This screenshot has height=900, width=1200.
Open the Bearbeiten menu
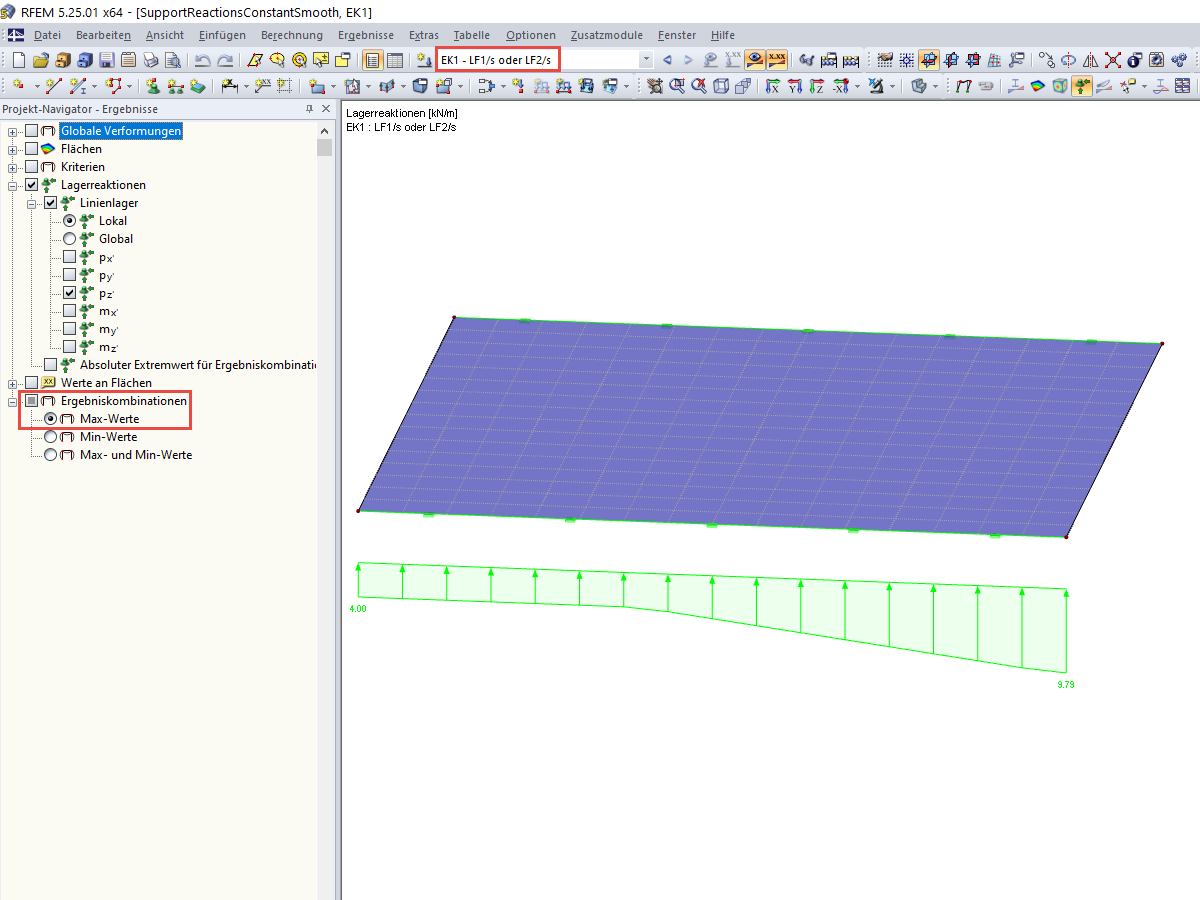[x=103, y=35]
